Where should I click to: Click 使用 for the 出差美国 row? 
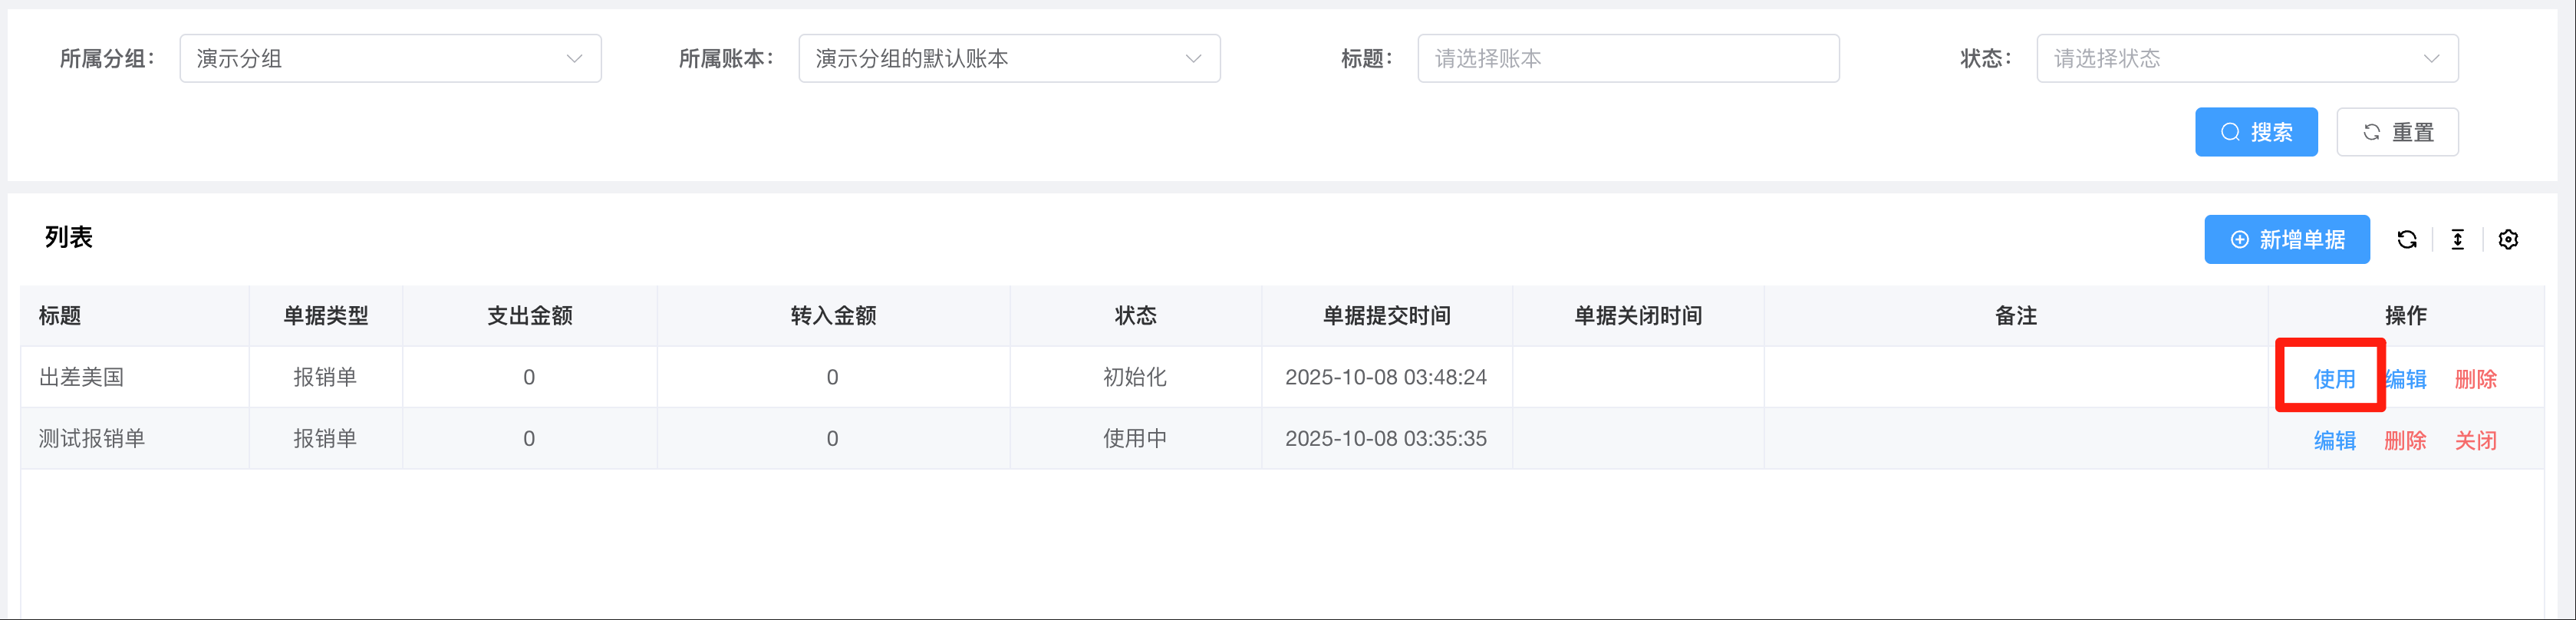[x=2334, y=379]
